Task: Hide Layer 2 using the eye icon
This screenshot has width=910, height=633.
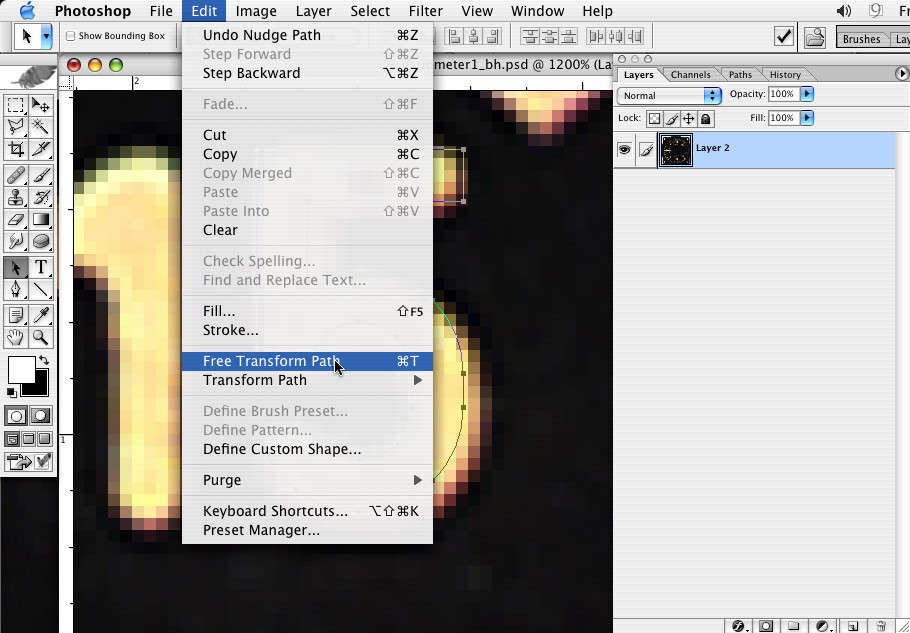Action: [624, 150]
